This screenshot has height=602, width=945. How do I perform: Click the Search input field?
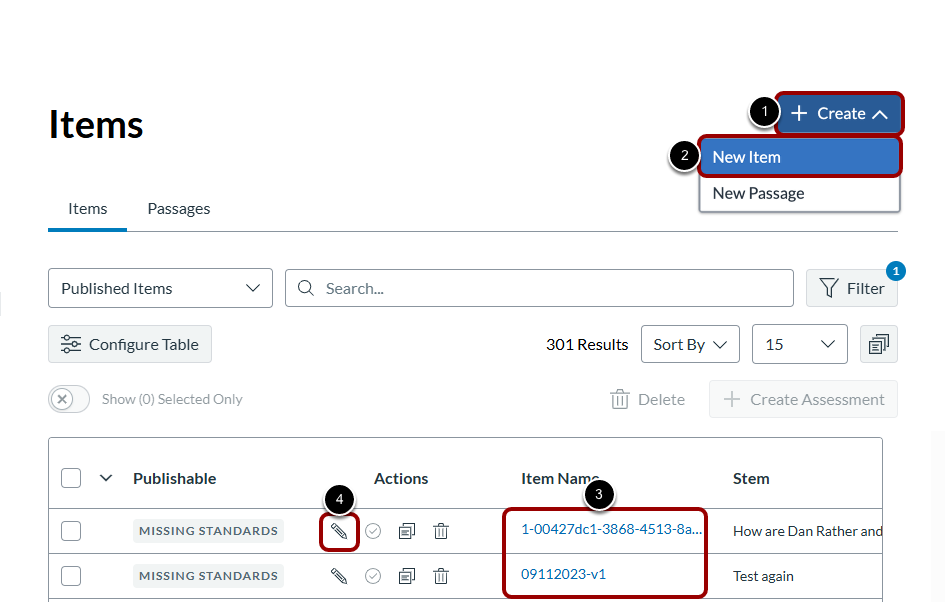click(539, 288)
